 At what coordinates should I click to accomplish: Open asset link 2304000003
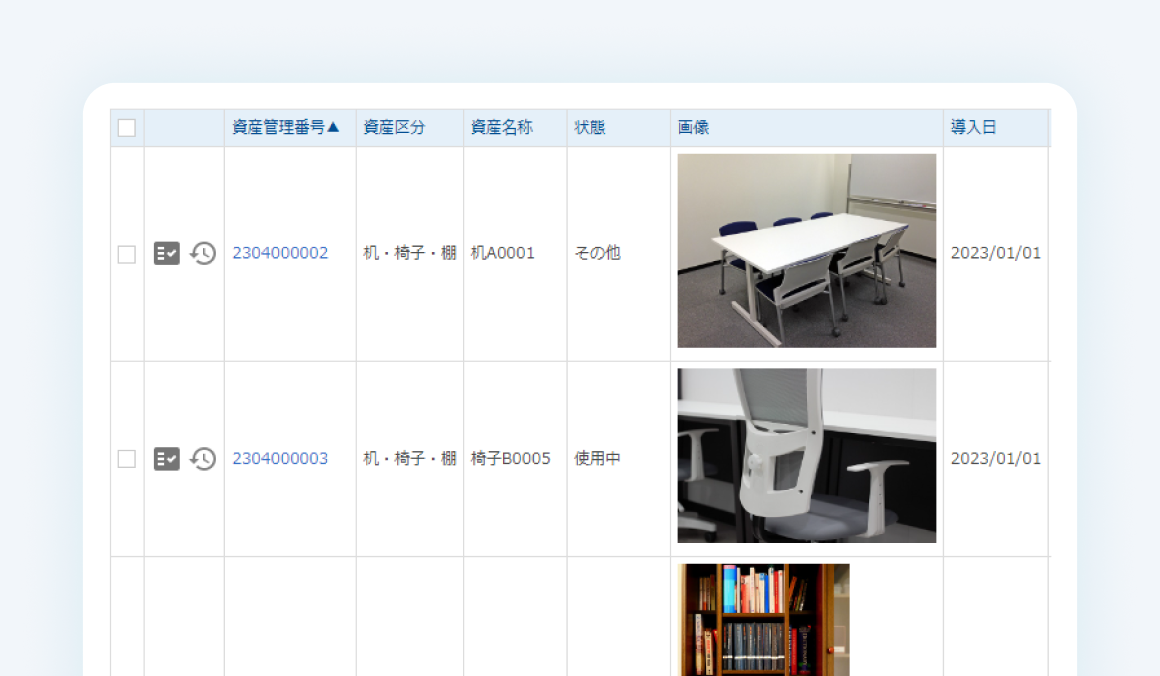(x=280, y=459)
